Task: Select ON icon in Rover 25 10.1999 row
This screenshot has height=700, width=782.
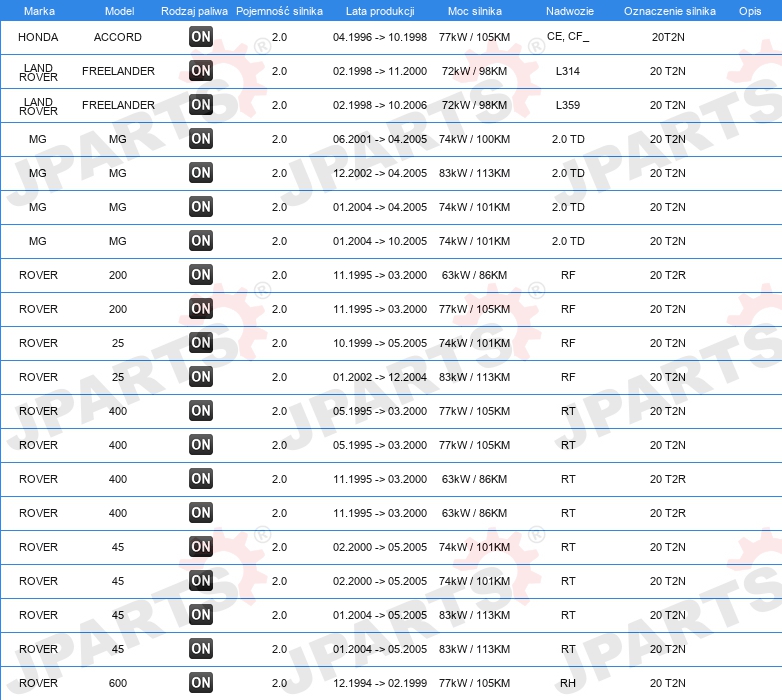Action: tap(201, 343)
